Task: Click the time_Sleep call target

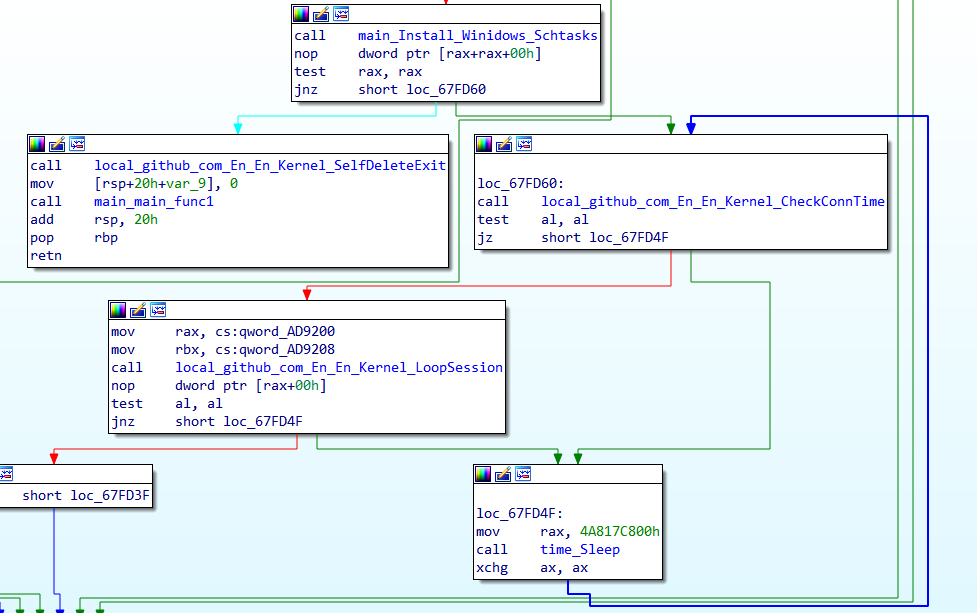Action: (x=580, y=550)
